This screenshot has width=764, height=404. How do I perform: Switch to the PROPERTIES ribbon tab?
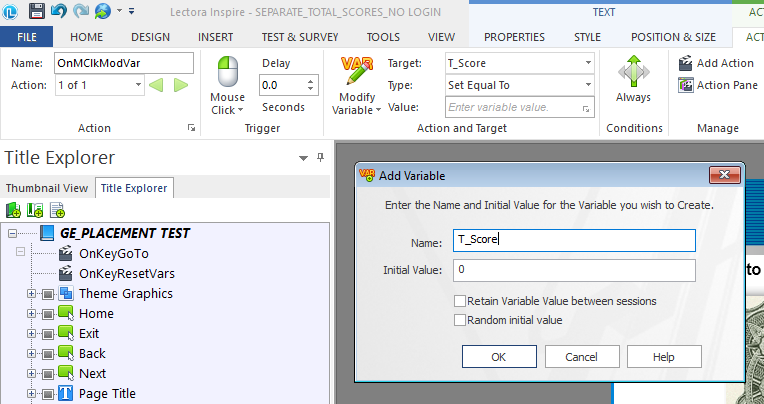coord(514,37)
